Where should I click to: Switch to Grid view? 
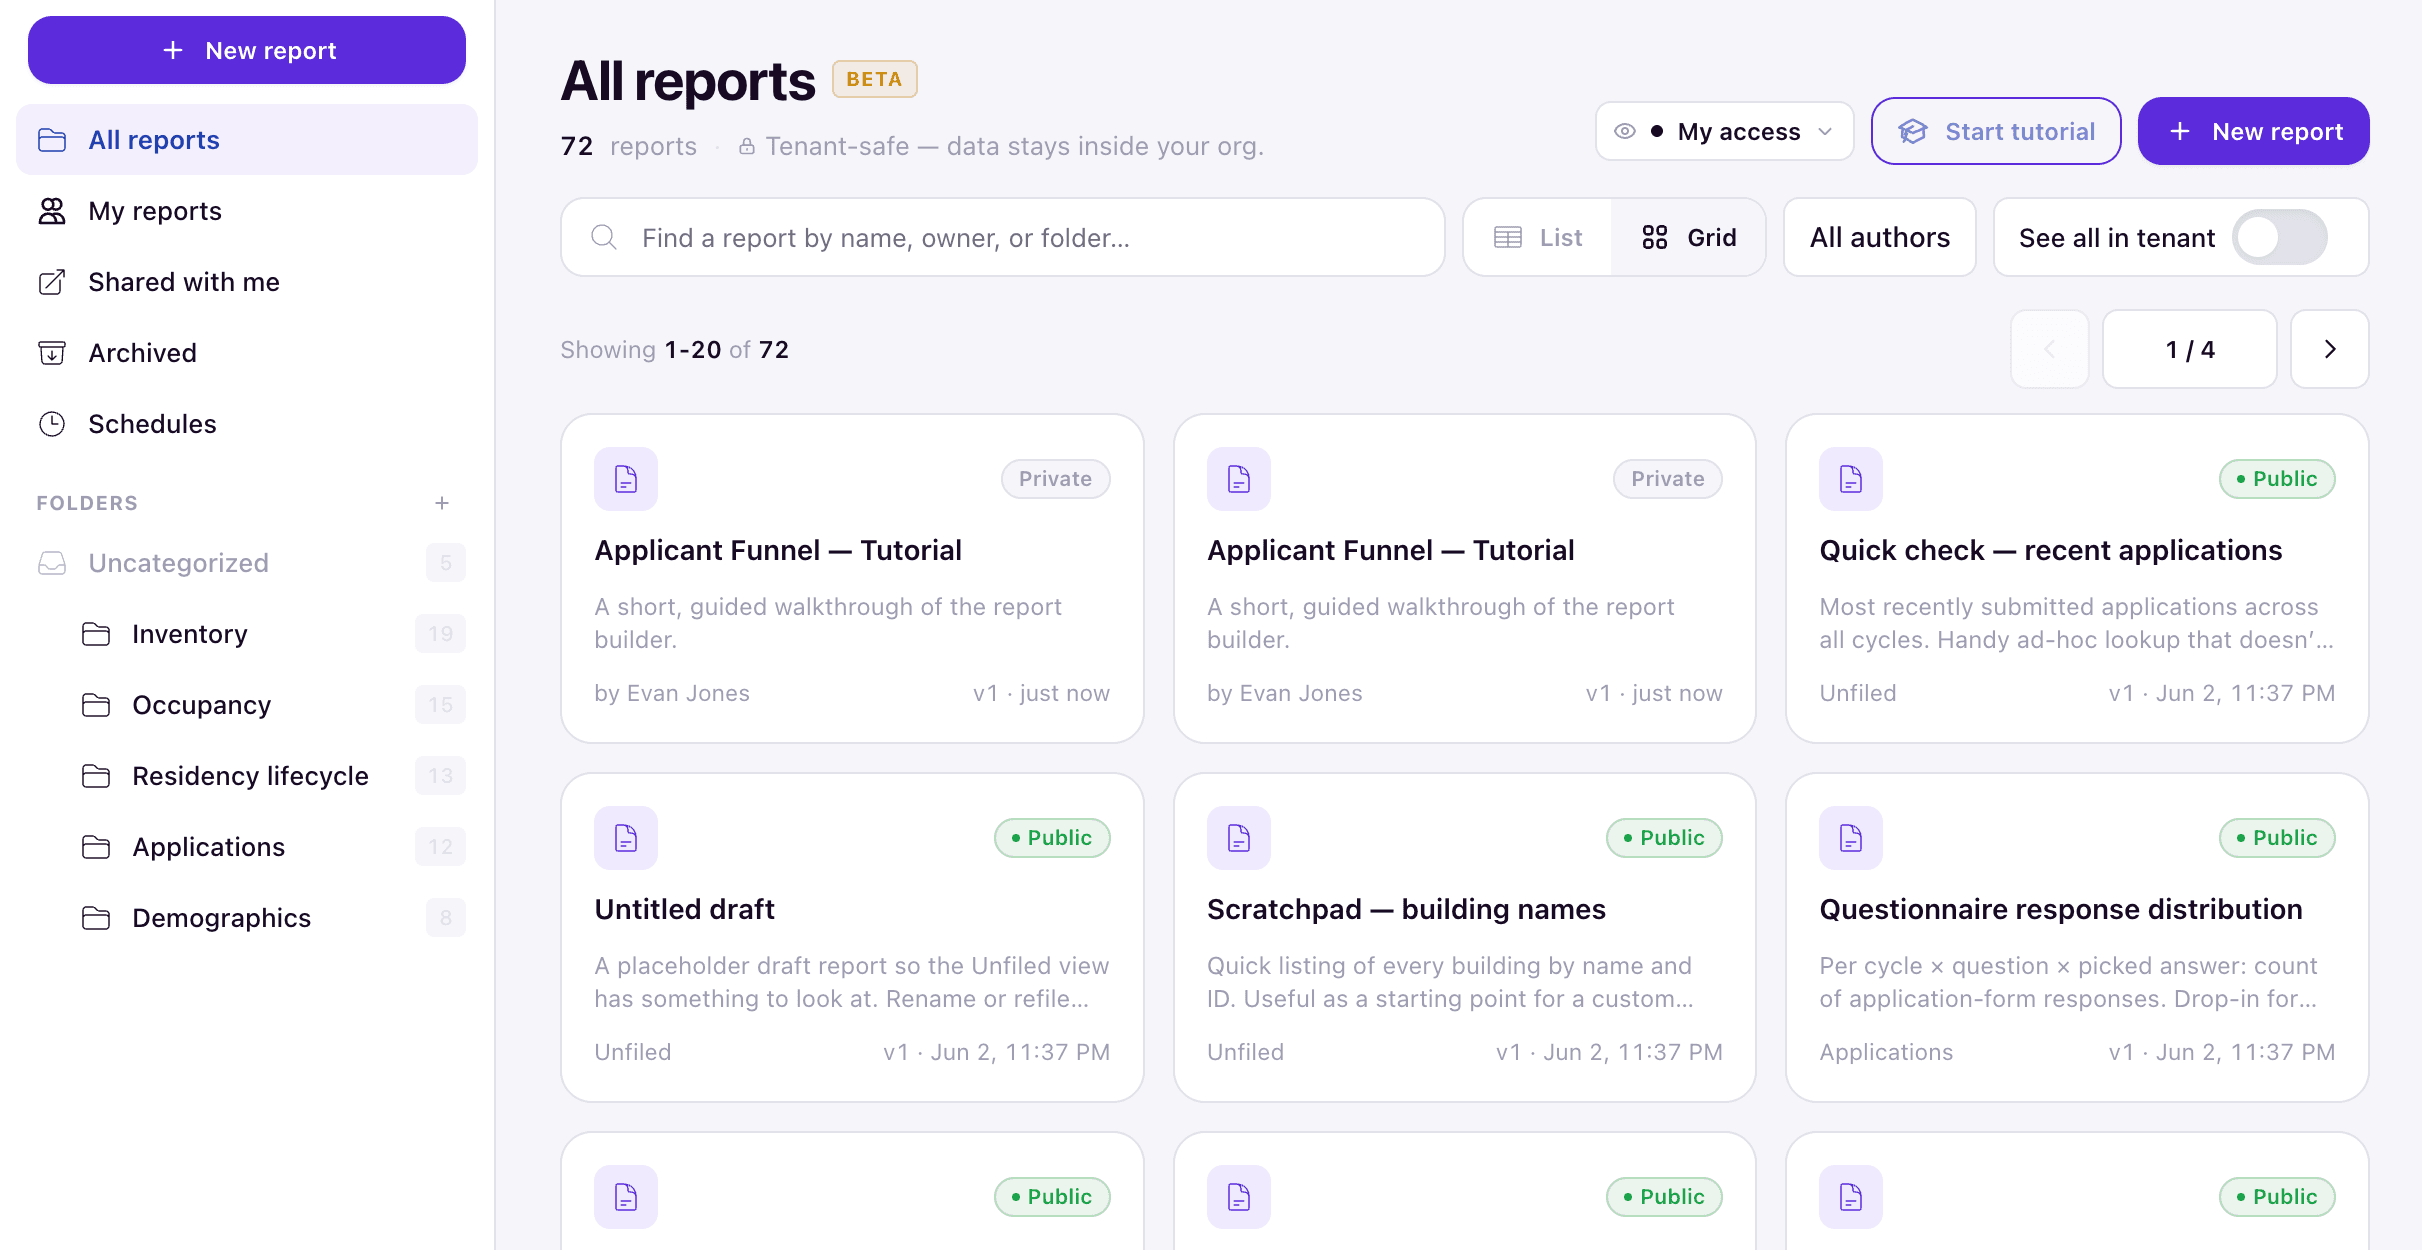1688,237
